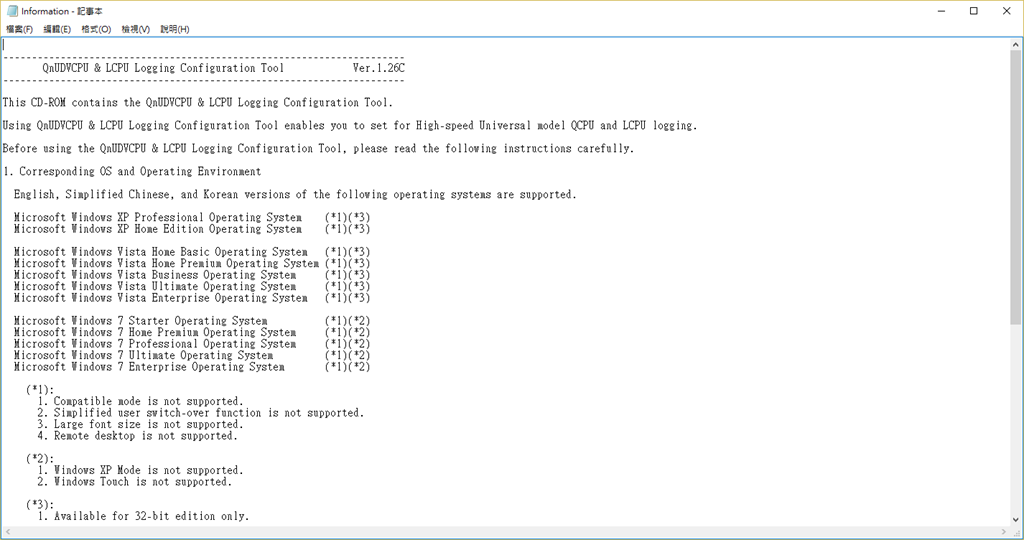Click the line starting 'Before using the QnUDVCPU'
1024x540 pixels.
pyautogui.click(x=318, y=148)
